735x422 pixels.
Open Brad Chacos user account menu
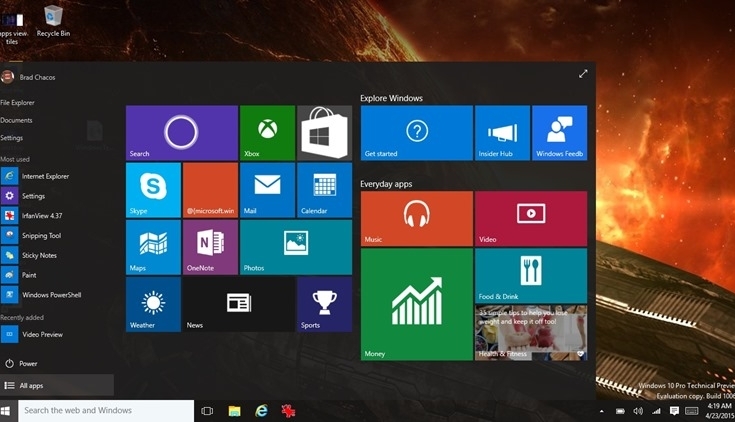pyautogui.click(x=28, y=77)
